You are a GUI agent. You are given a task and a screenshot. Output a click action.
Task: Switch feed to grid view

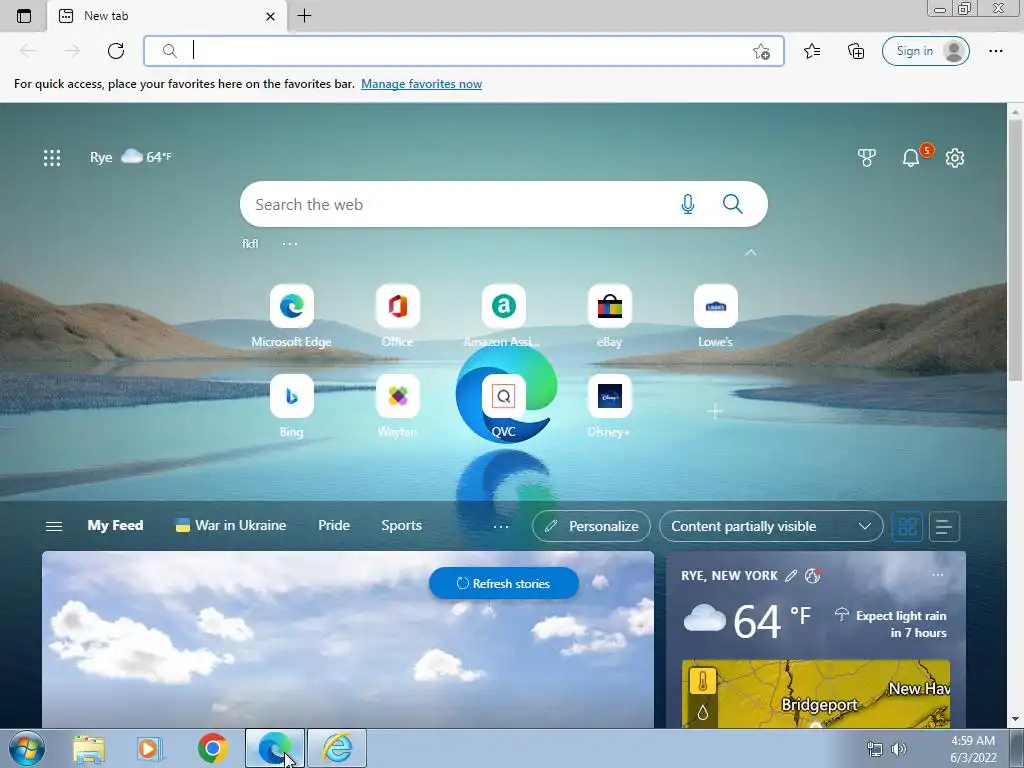[907, 526]
